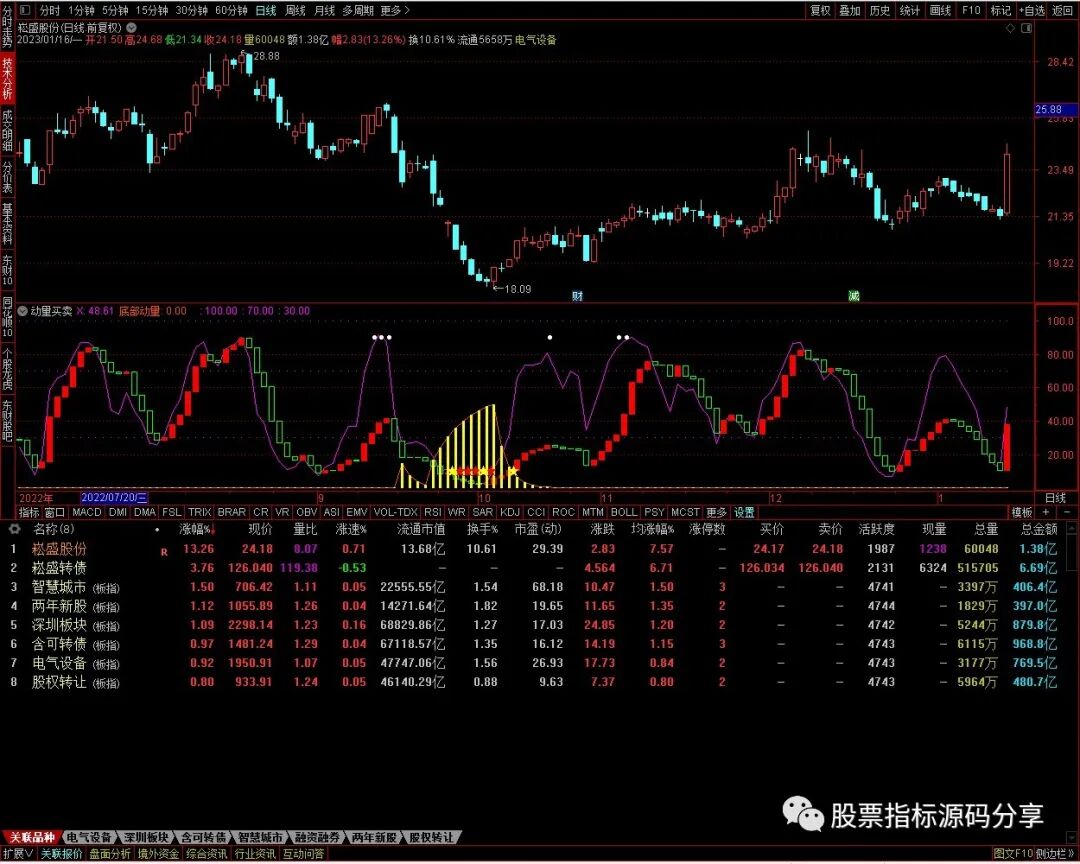Switch to 融资融券 bottom tab
The height and width of the screenshot is (864, 1080).
(318, 838)
